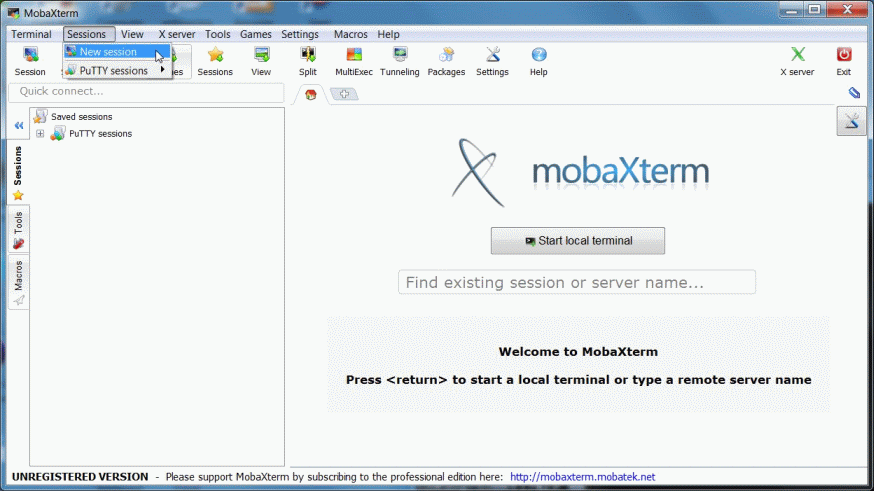Viewport: 874px width, 491px height.
Task: Open the Tools menu
Action: pyautogui.click(x=217, y=34)
